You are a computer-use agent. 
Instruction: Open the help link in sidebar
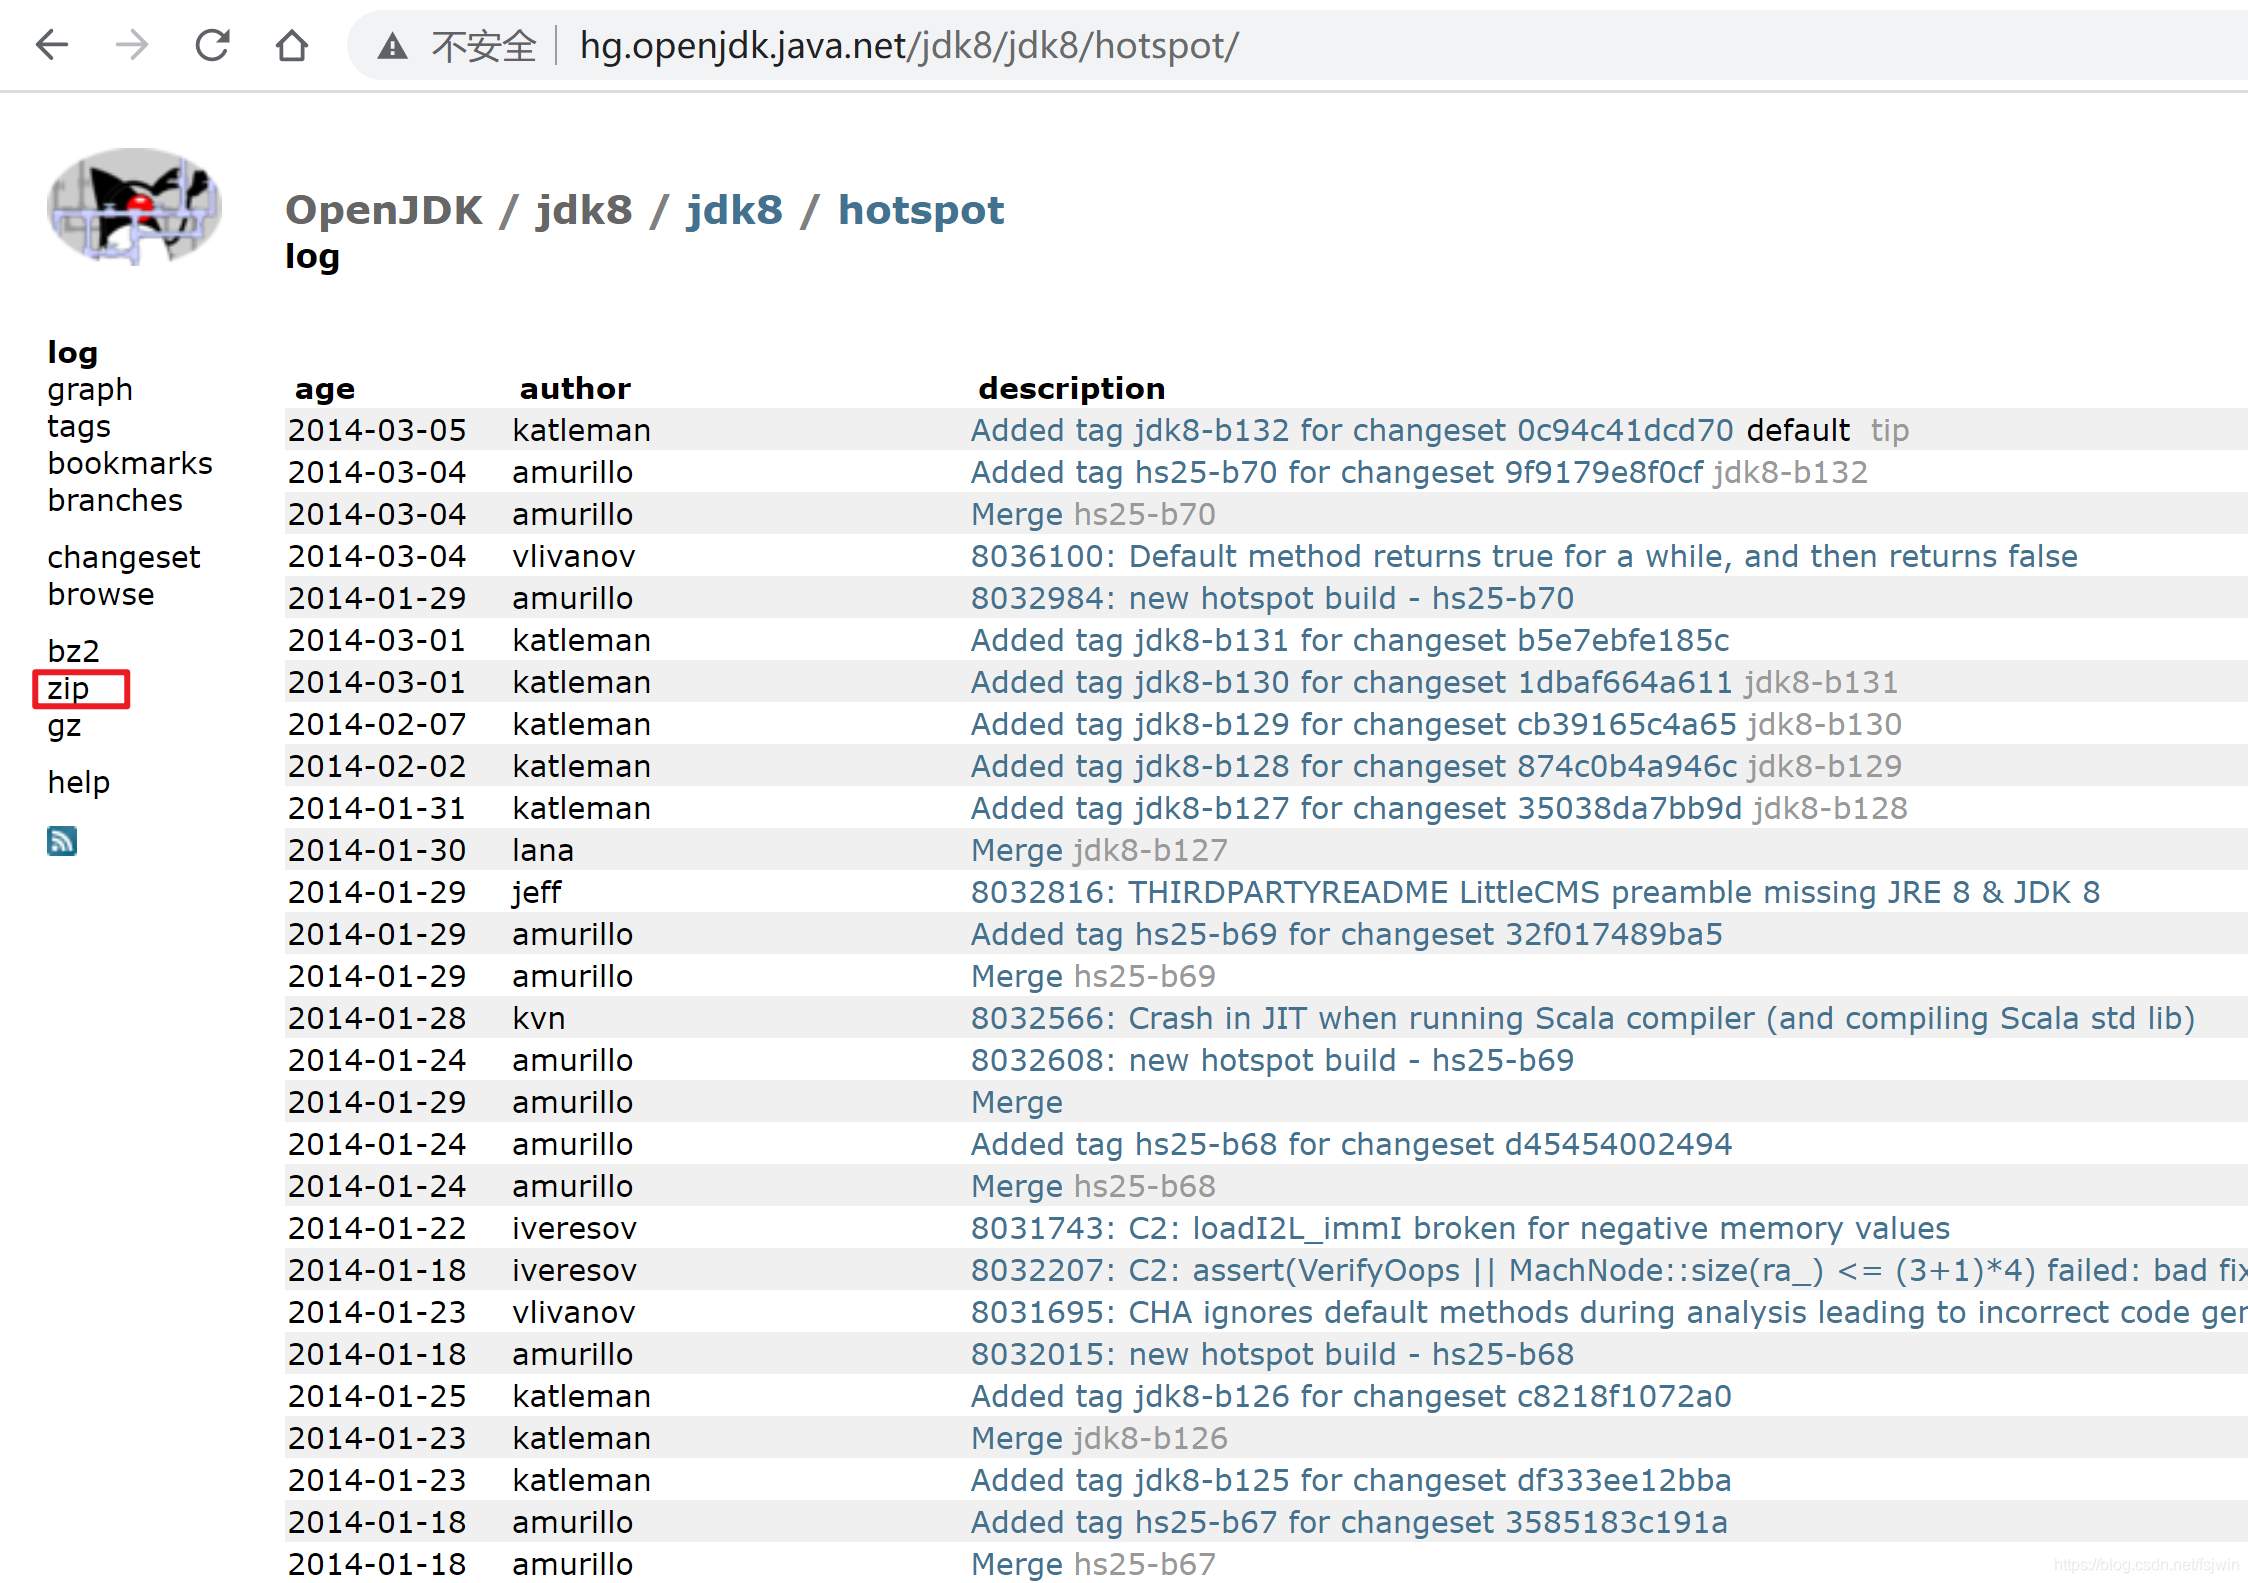(79, 782)
